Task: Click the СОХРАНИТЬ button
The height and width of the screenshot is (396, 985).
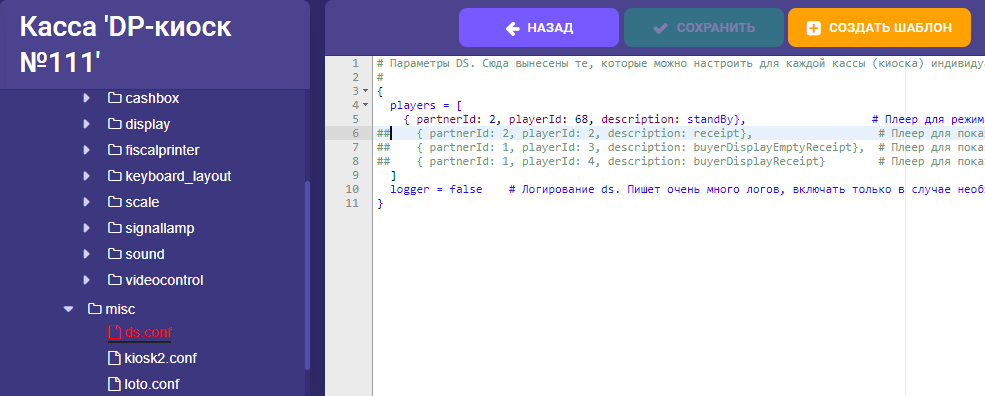Action: [704, 28]
